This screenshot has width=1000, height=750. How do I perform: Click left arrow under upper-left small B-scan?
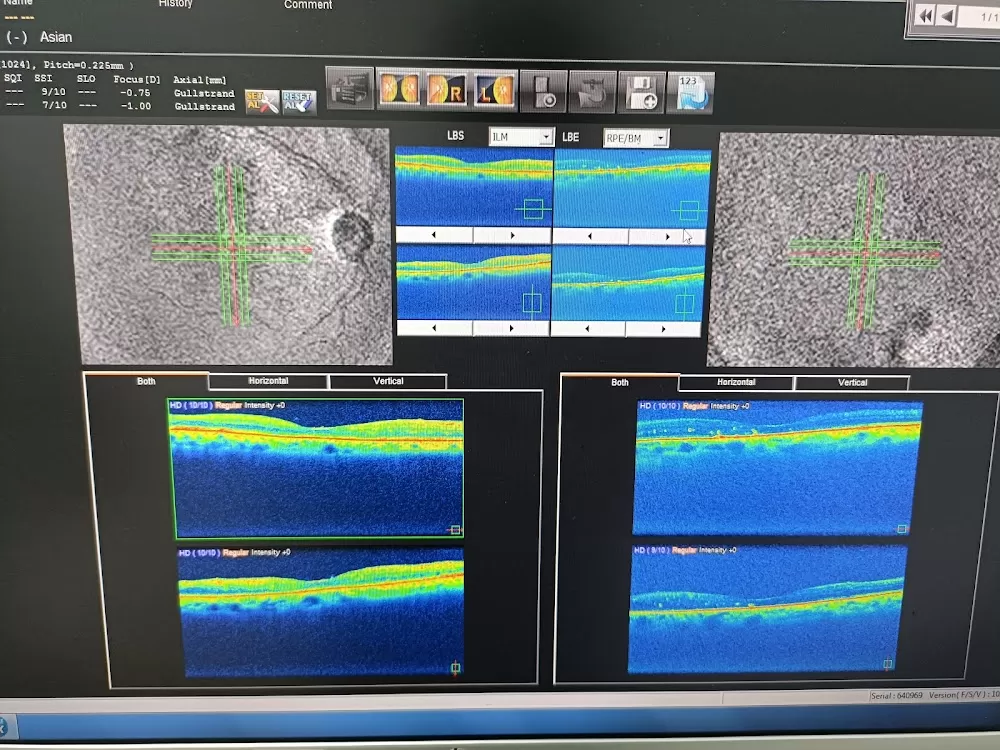click(x=434, y=235)
